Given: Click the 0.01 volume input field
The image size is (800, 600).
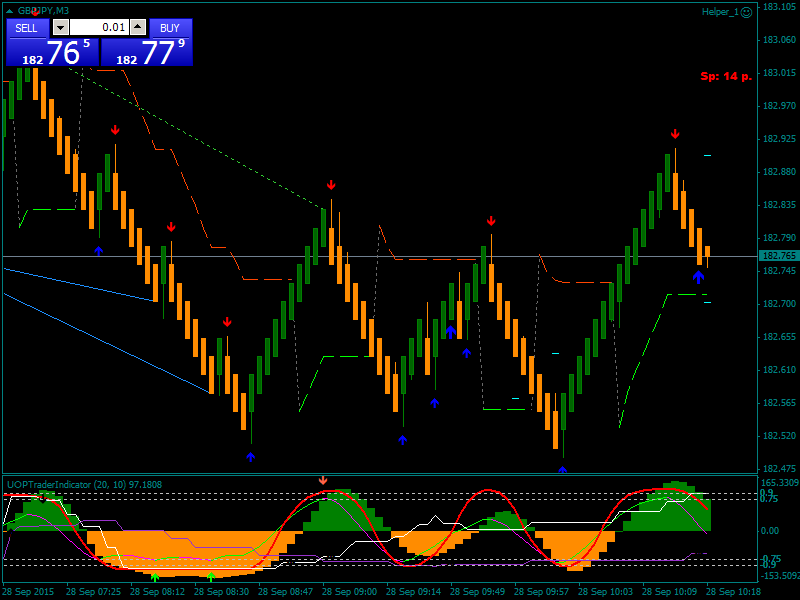Looking at the screenshot, I should coord(99,28).
